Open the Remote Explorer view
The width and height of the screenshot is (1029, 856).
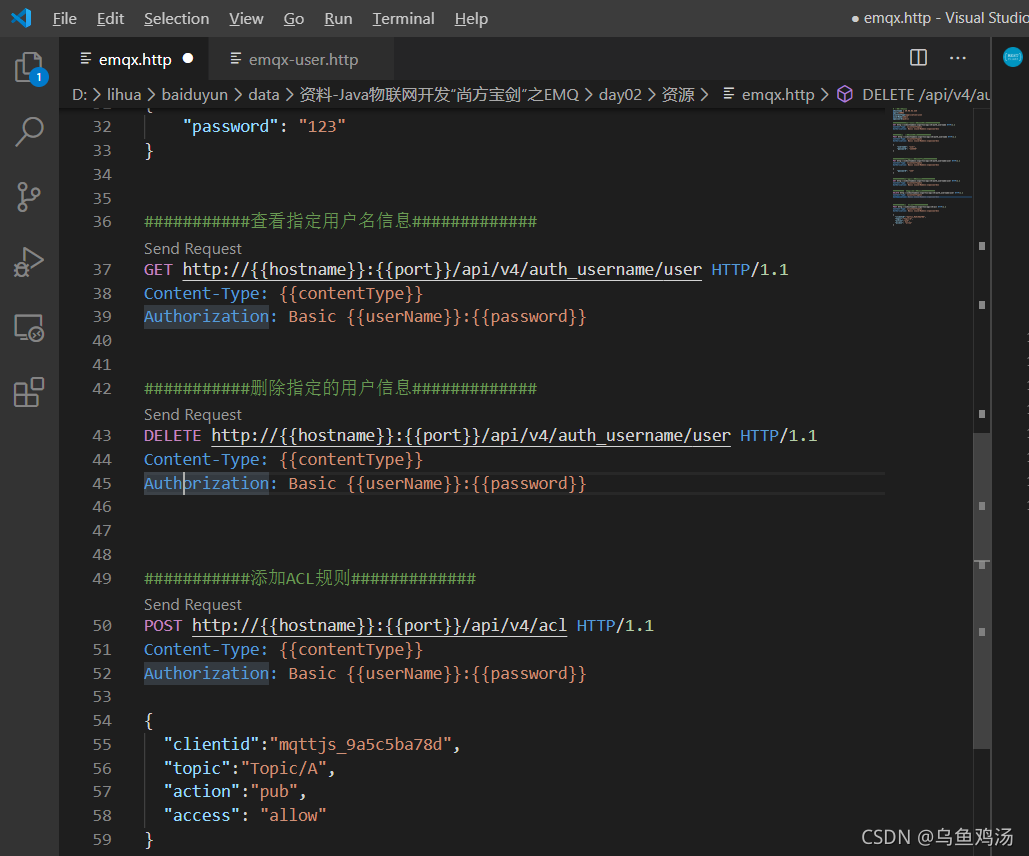click(x=29, y=327)
